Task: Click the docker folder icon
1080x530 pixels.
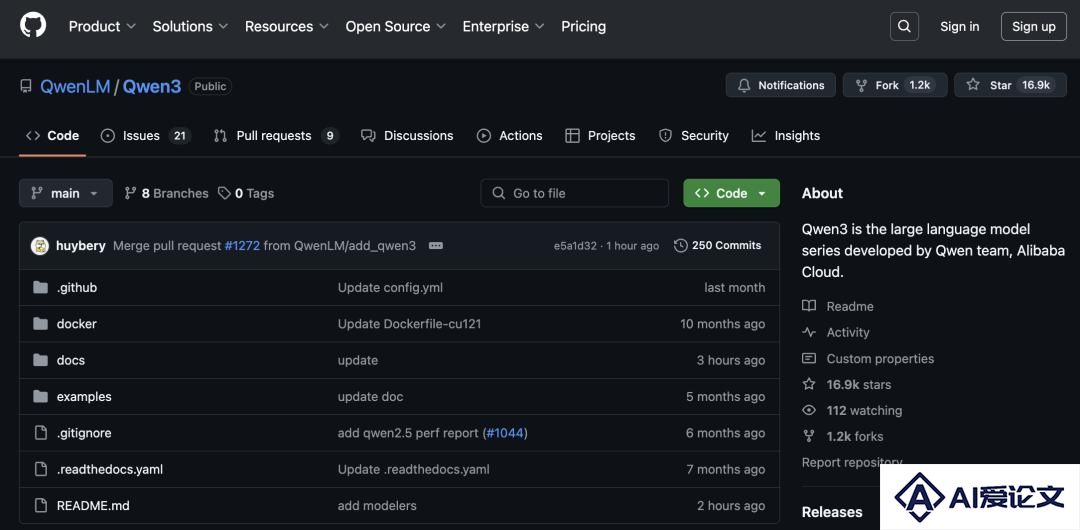Action: pyautogui.click(x=41, y=324)
